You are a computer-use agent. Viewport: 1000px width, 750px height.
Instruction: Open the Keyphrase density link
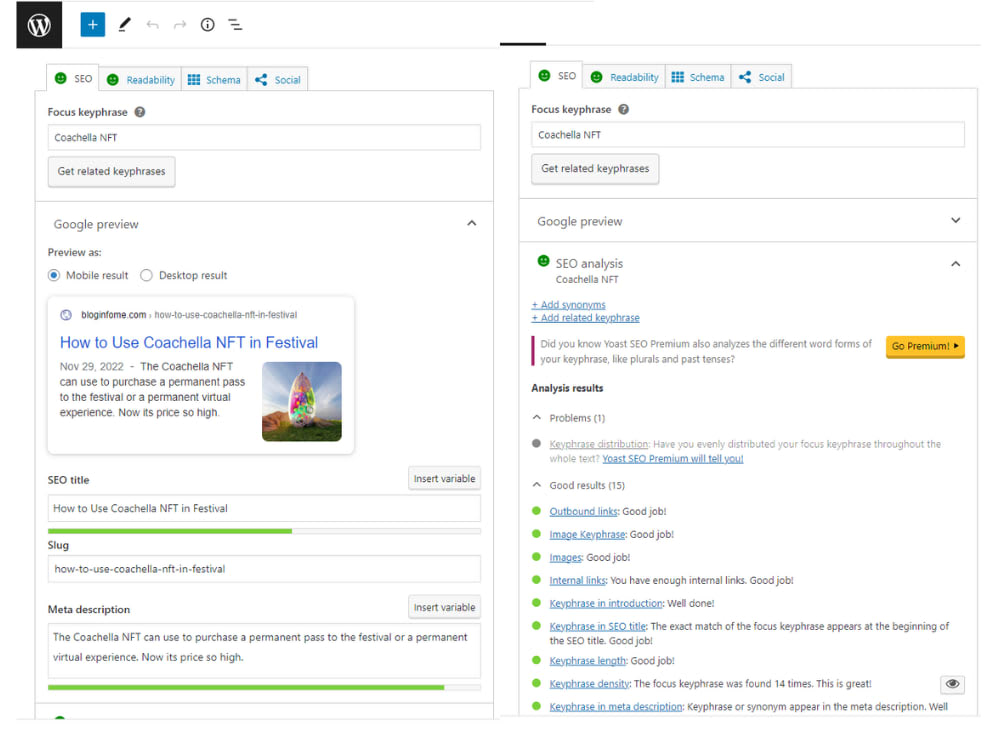(589, 684)
